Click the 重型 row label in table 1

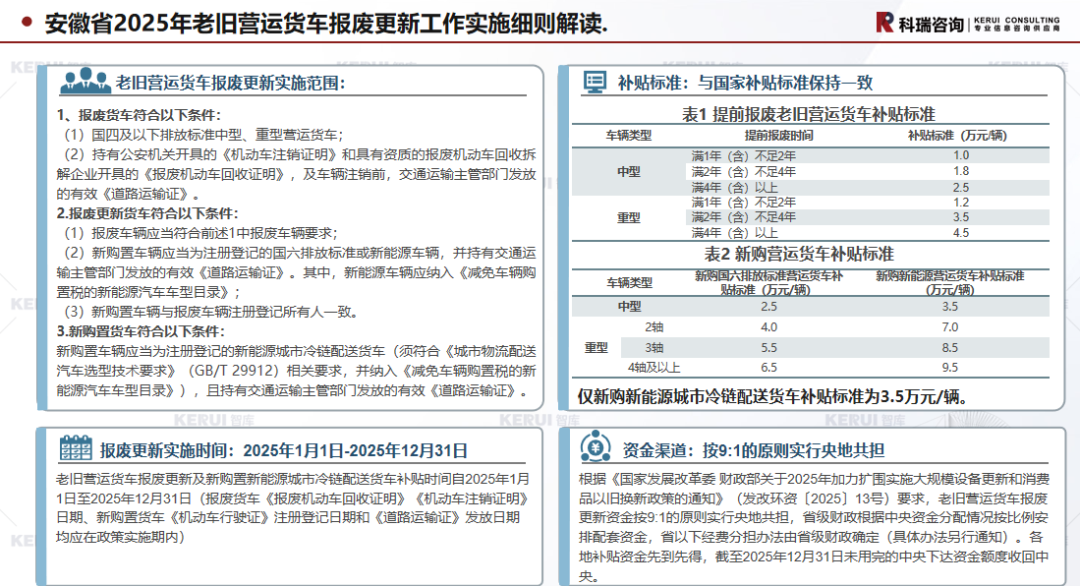pos(628,218)
